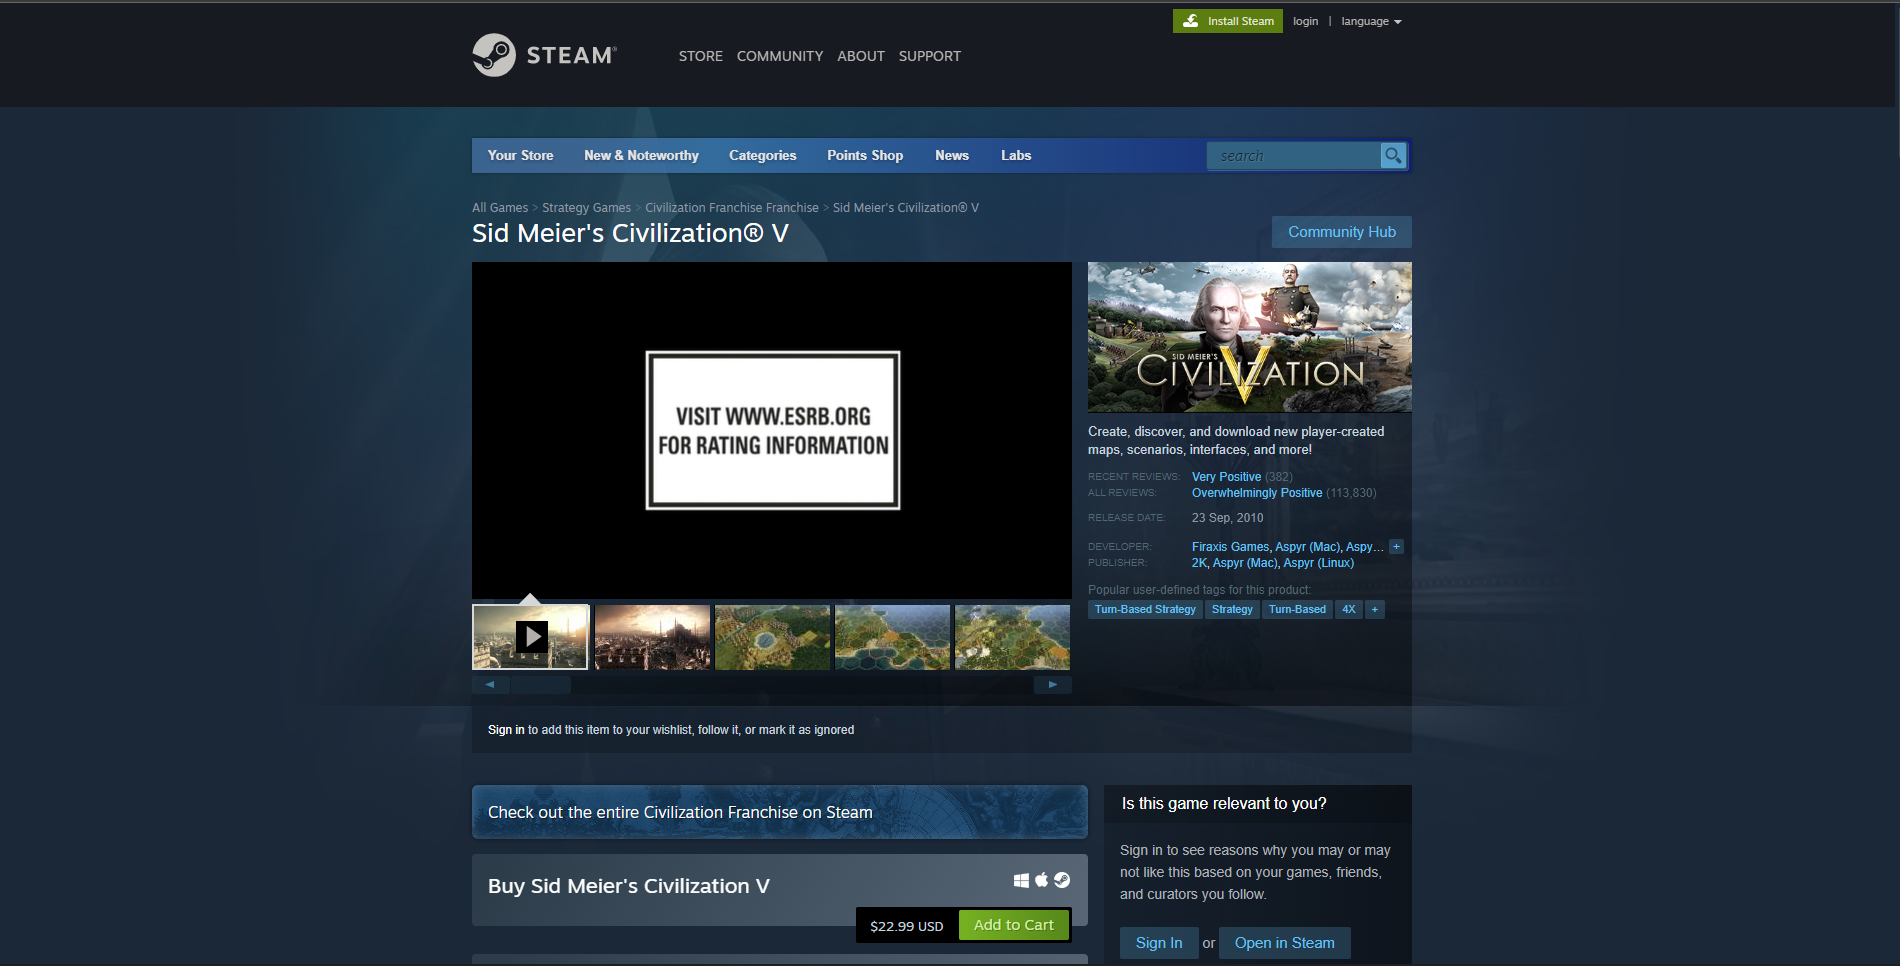Click the Windows platform icon

[x=1021, y=880]
